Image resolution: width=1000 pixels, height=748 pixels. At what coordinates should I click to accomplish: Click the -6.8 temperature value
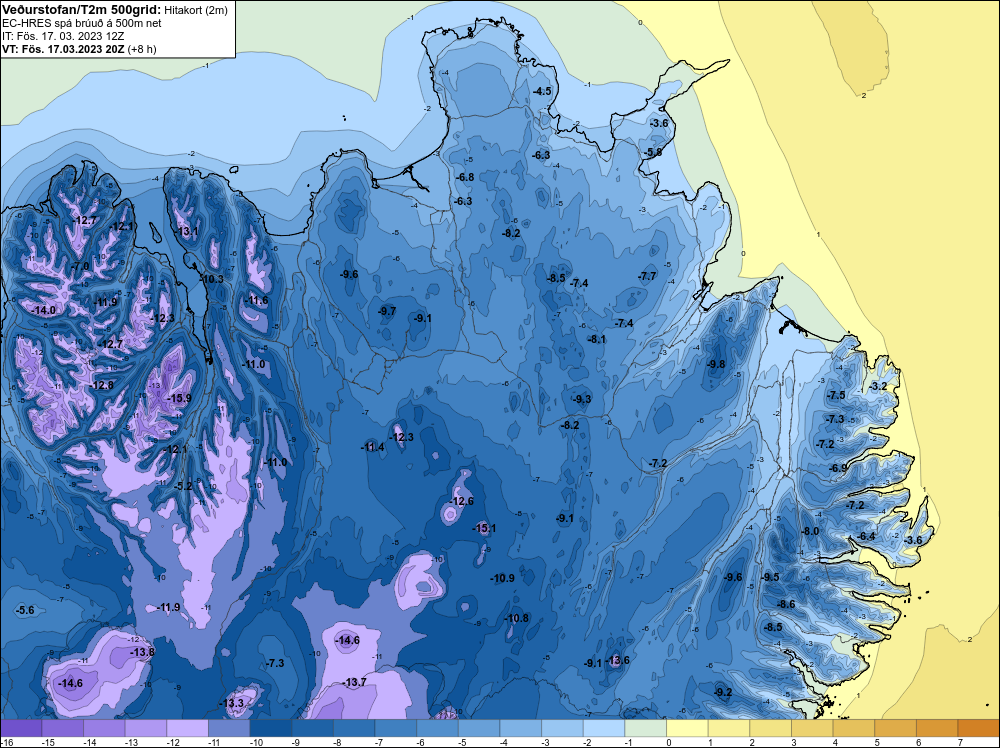[x=464, y=177]
